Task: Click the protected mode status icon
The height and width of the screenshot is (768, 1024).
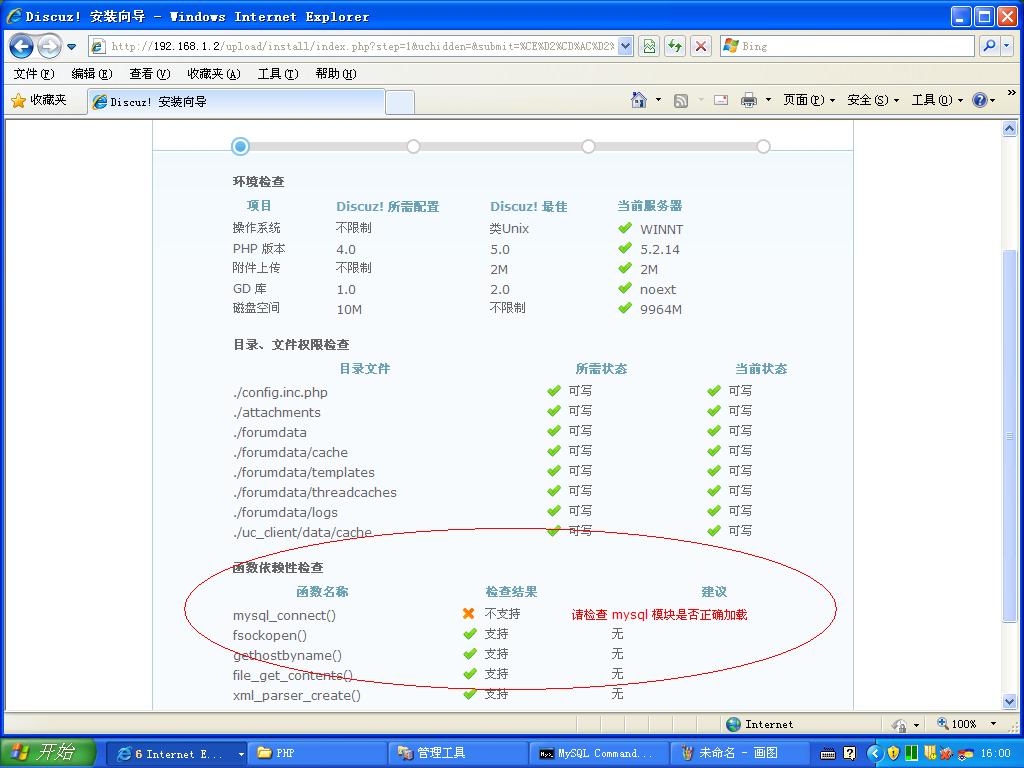Action: (899, 724)
